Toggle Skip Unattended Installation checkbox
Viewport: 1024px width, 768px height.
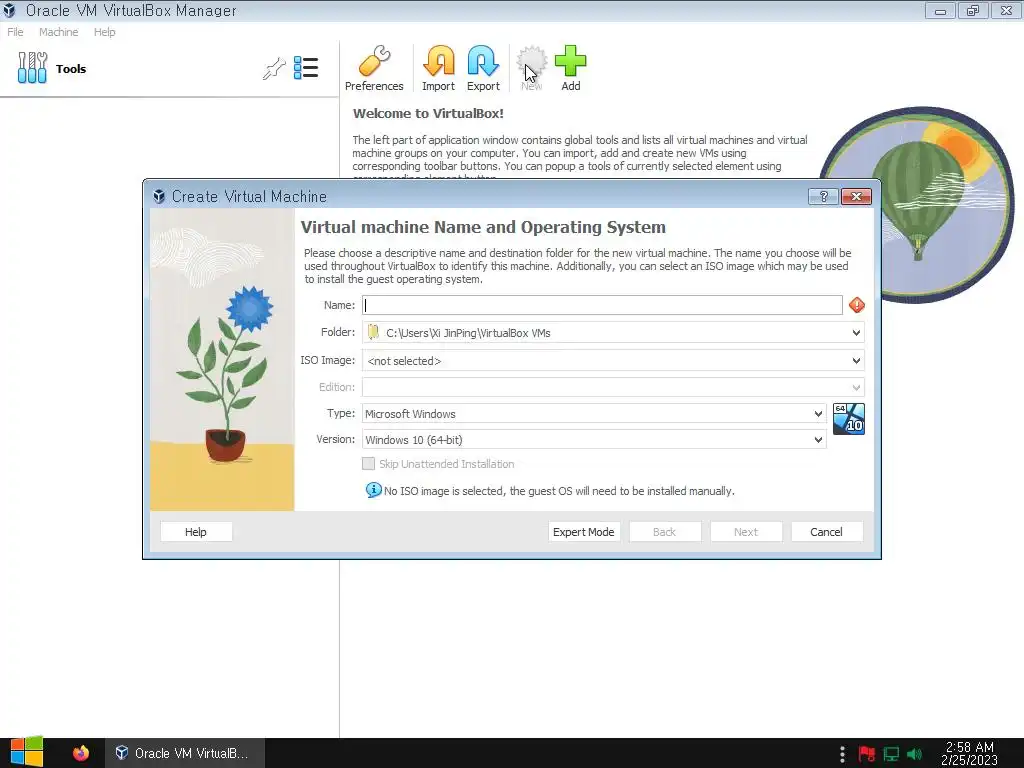368,464
